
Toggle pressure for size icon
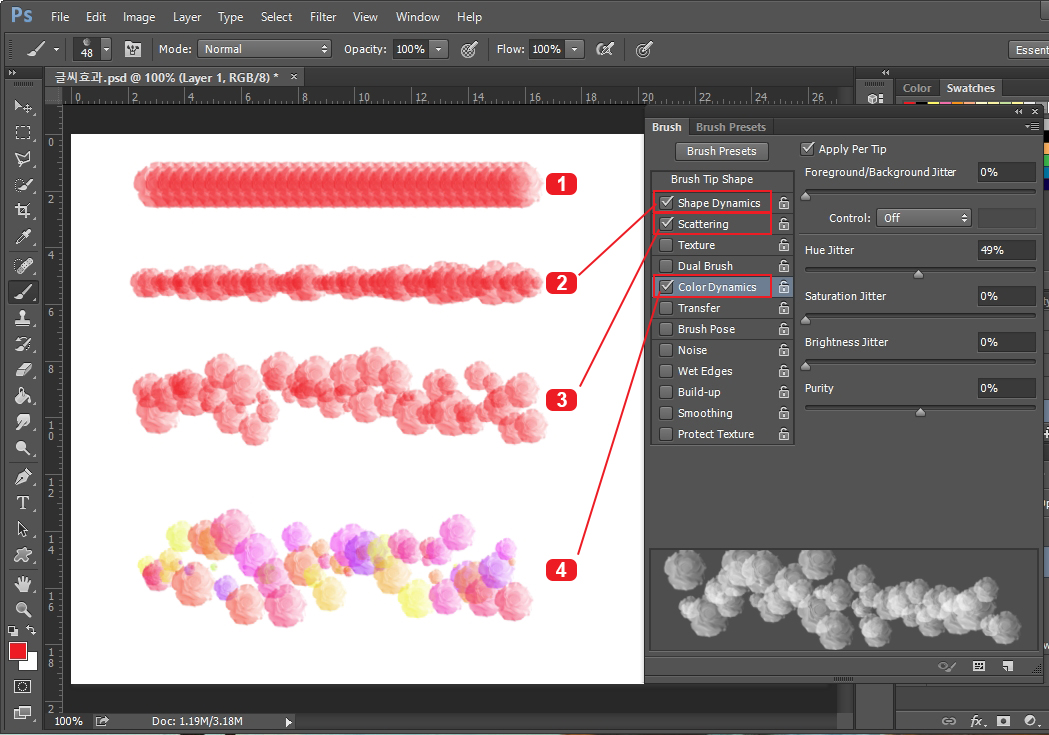644,49
